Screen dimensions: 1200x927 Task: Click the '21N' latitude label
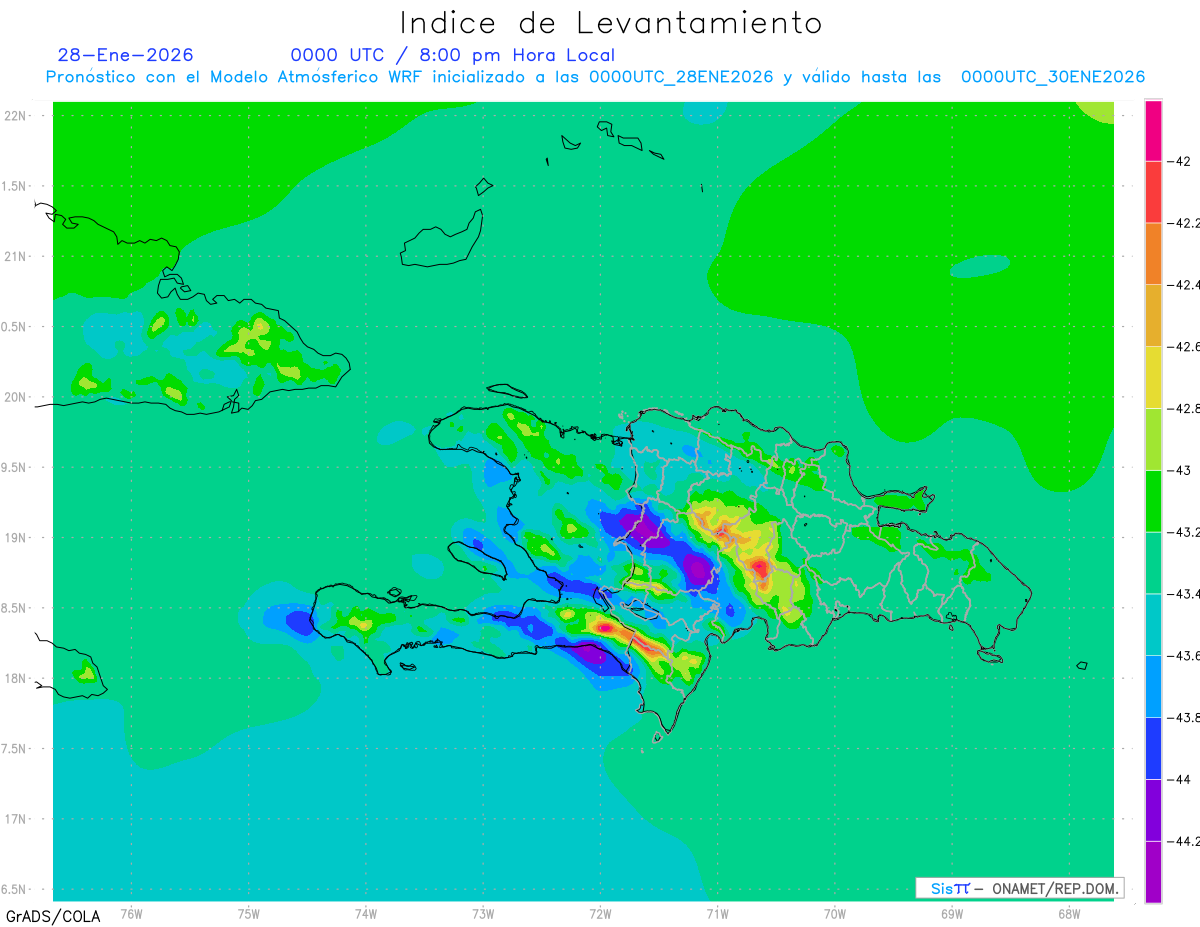tap(16, 256)
